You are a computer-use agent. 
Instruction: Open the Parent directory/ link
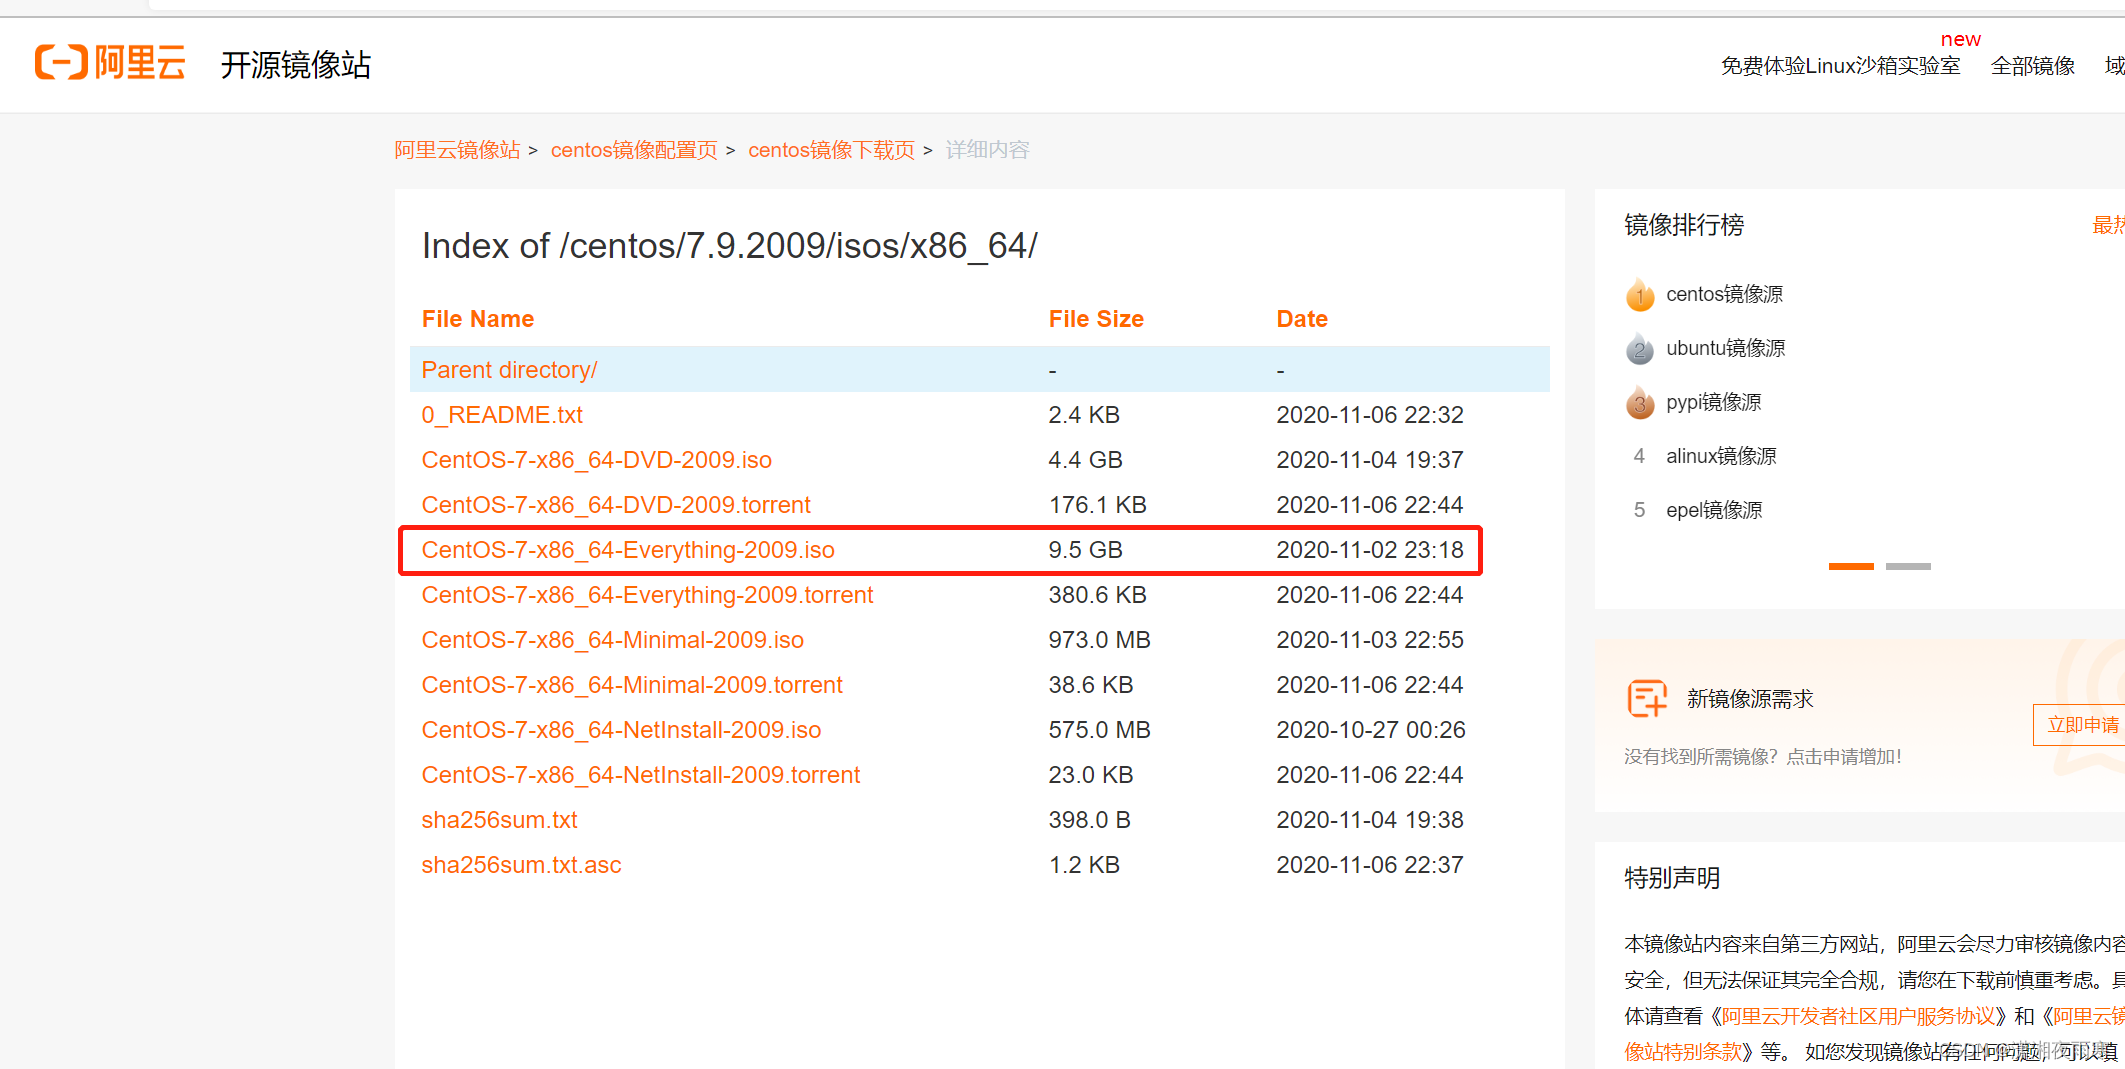click(x=509, y=370)
